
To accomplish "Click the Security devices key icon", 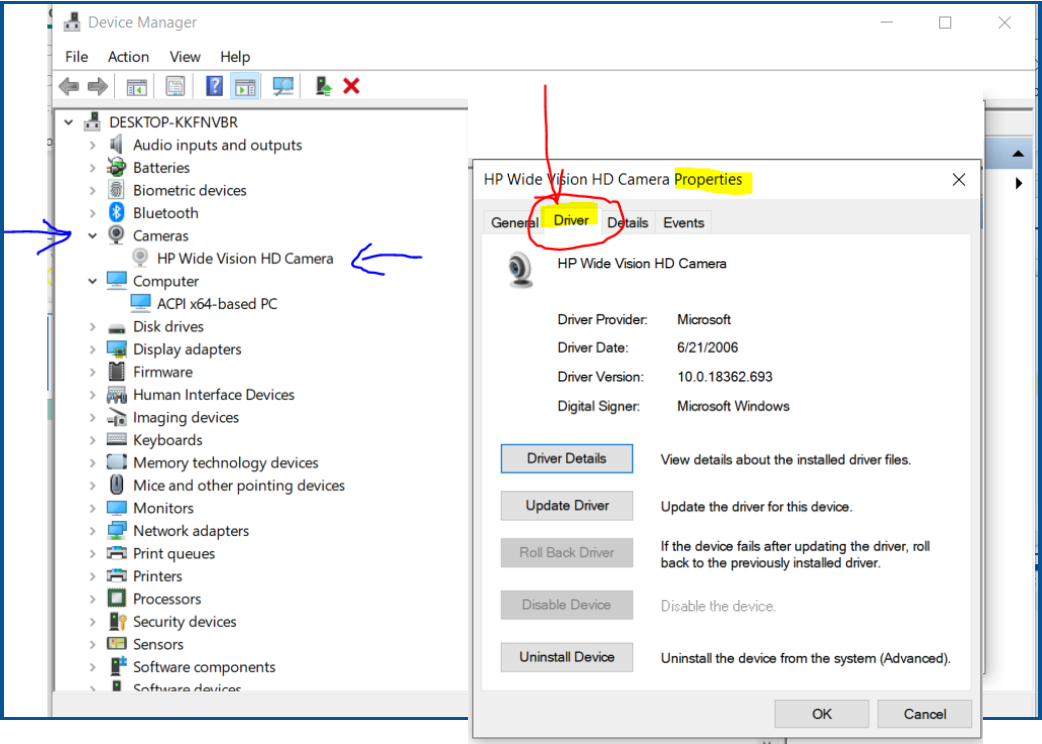I will 117,621.
